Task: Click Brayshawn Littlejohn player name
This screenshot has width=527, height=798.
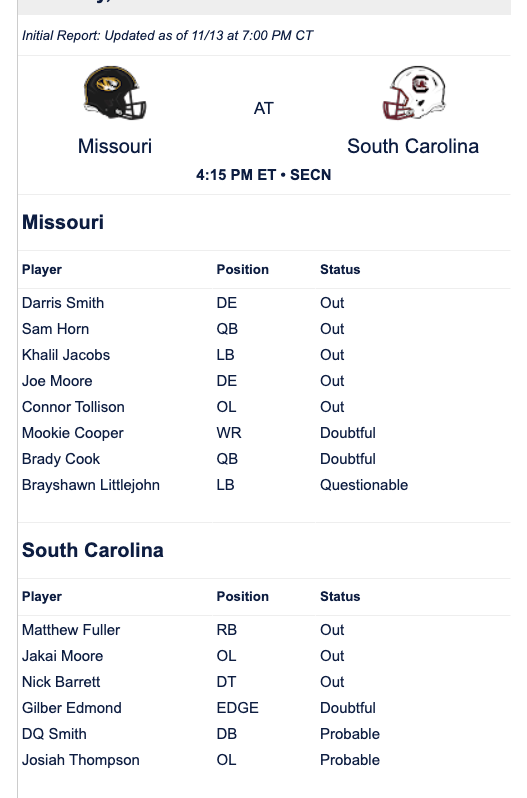Action: click(x=91, y=485)
